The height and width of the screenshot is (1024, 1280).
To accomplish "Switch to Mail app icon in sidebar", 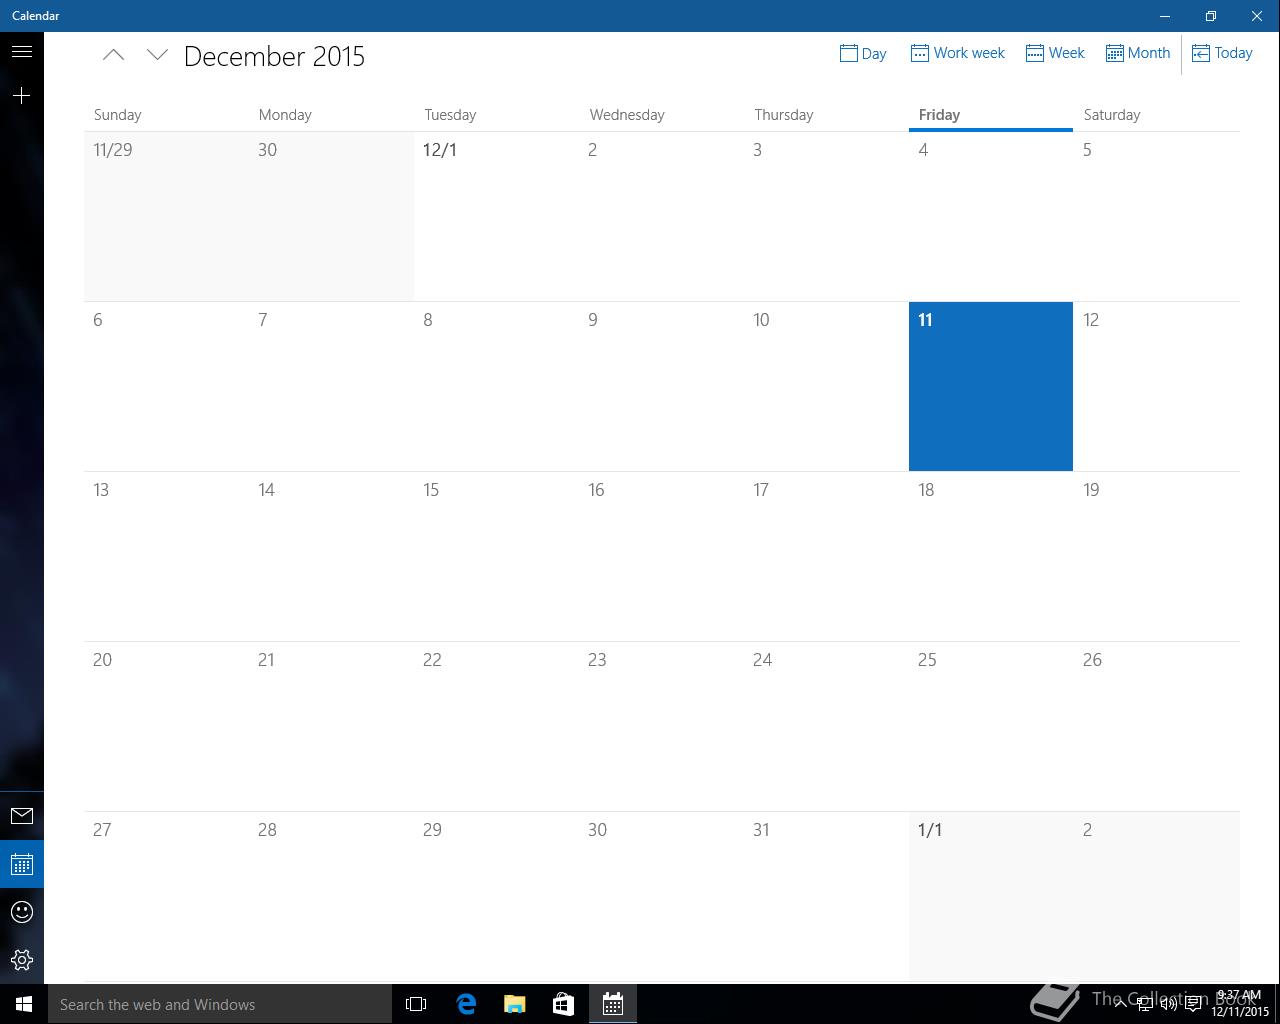I will coord(22,816).
